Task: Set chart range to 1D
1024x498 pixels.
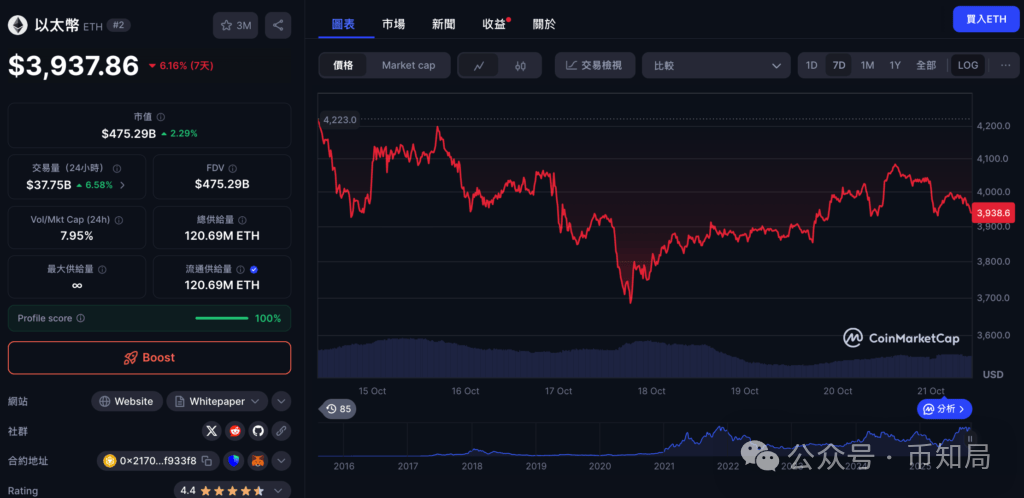Action: [811, 65]
